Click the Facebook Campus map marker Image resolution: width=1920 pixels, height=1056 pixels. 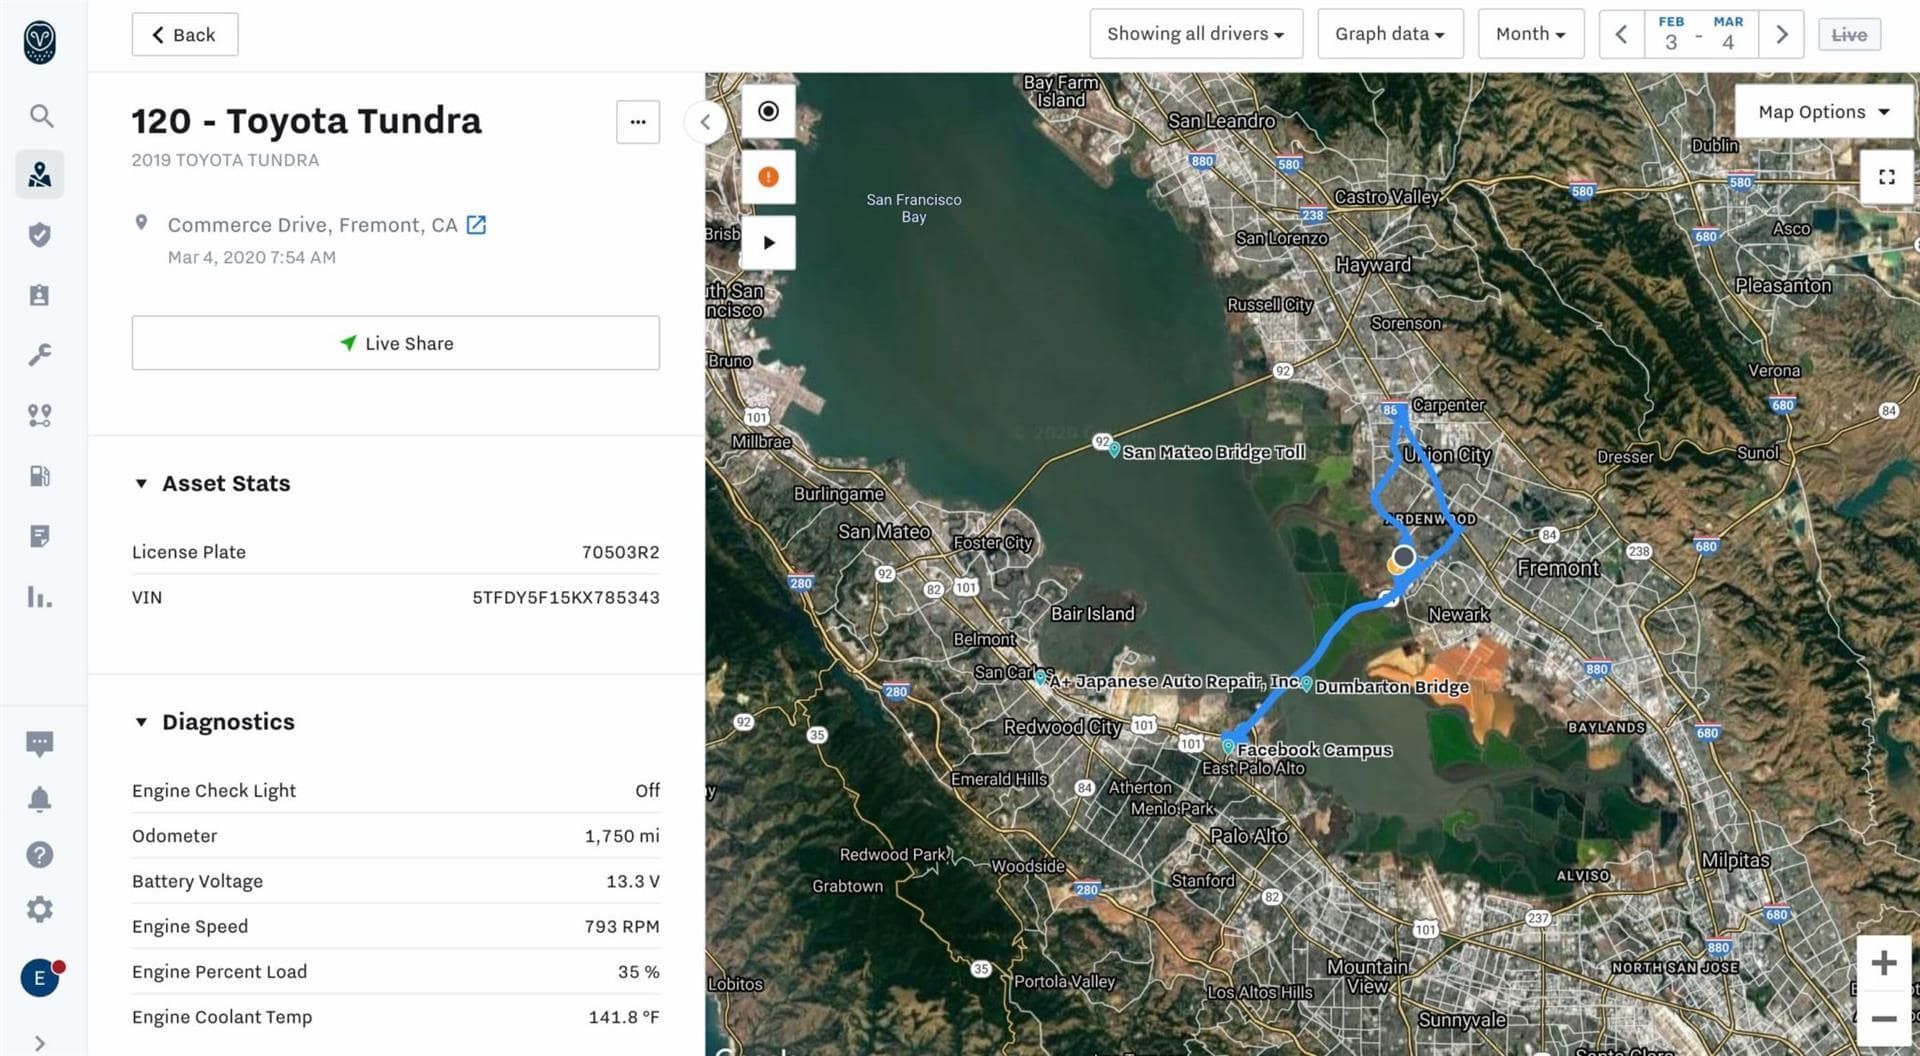(x=1228, y=746)
